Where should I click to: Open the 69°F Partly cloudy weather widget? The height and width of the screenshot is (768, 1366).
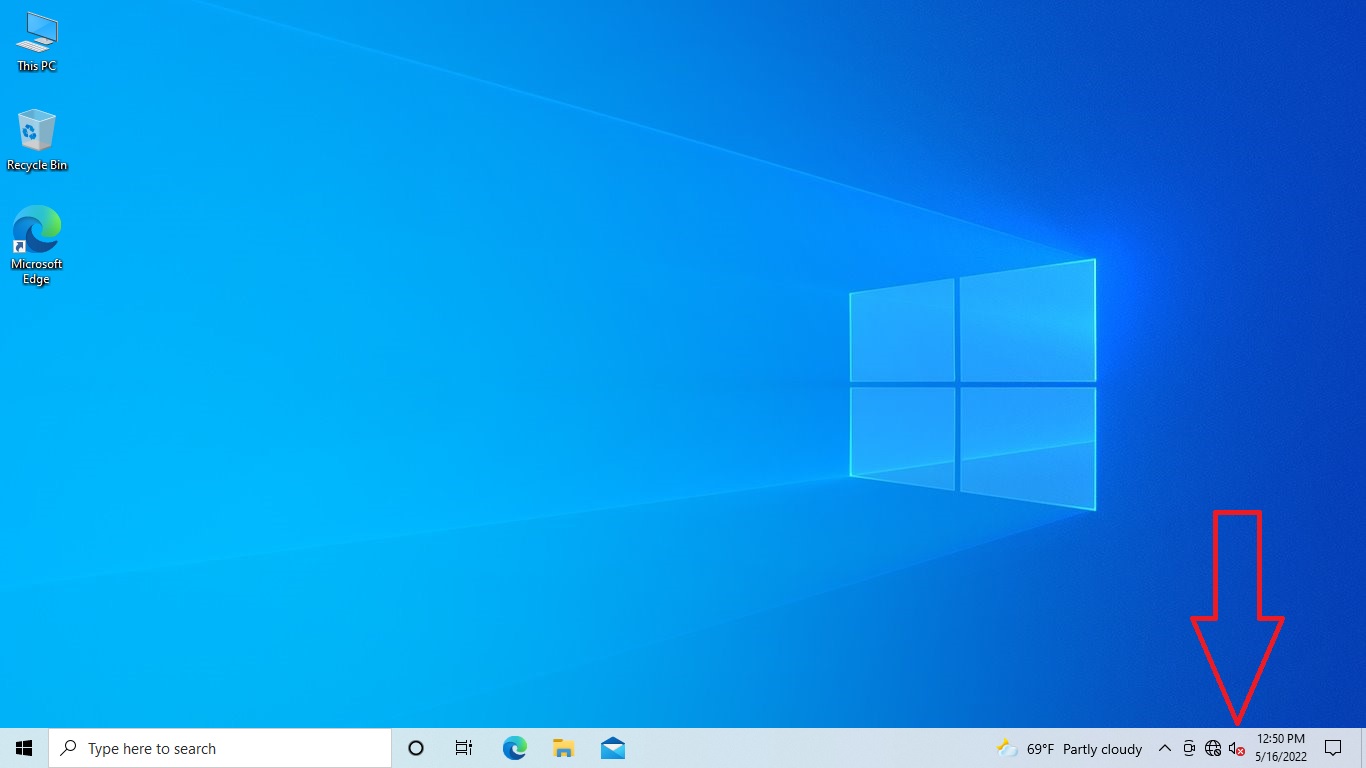(x=1070, y=748)
